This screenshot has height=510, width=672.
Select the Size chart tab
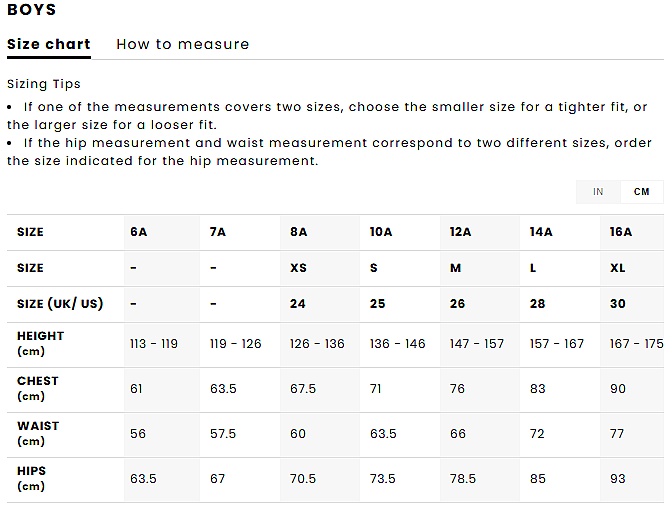(48, 44)
